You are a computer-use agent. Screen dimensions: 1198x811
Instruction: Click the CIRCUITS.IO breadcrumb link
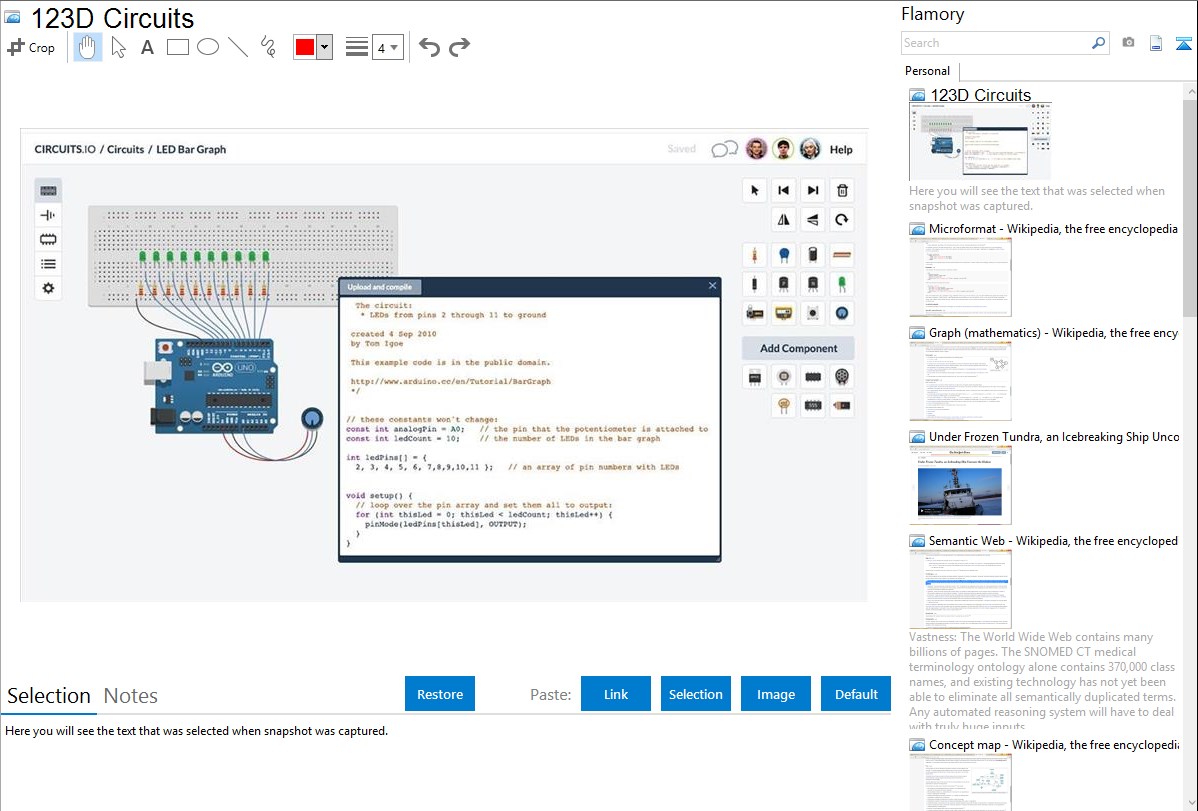pyautogui.click(x=65, y=149)
